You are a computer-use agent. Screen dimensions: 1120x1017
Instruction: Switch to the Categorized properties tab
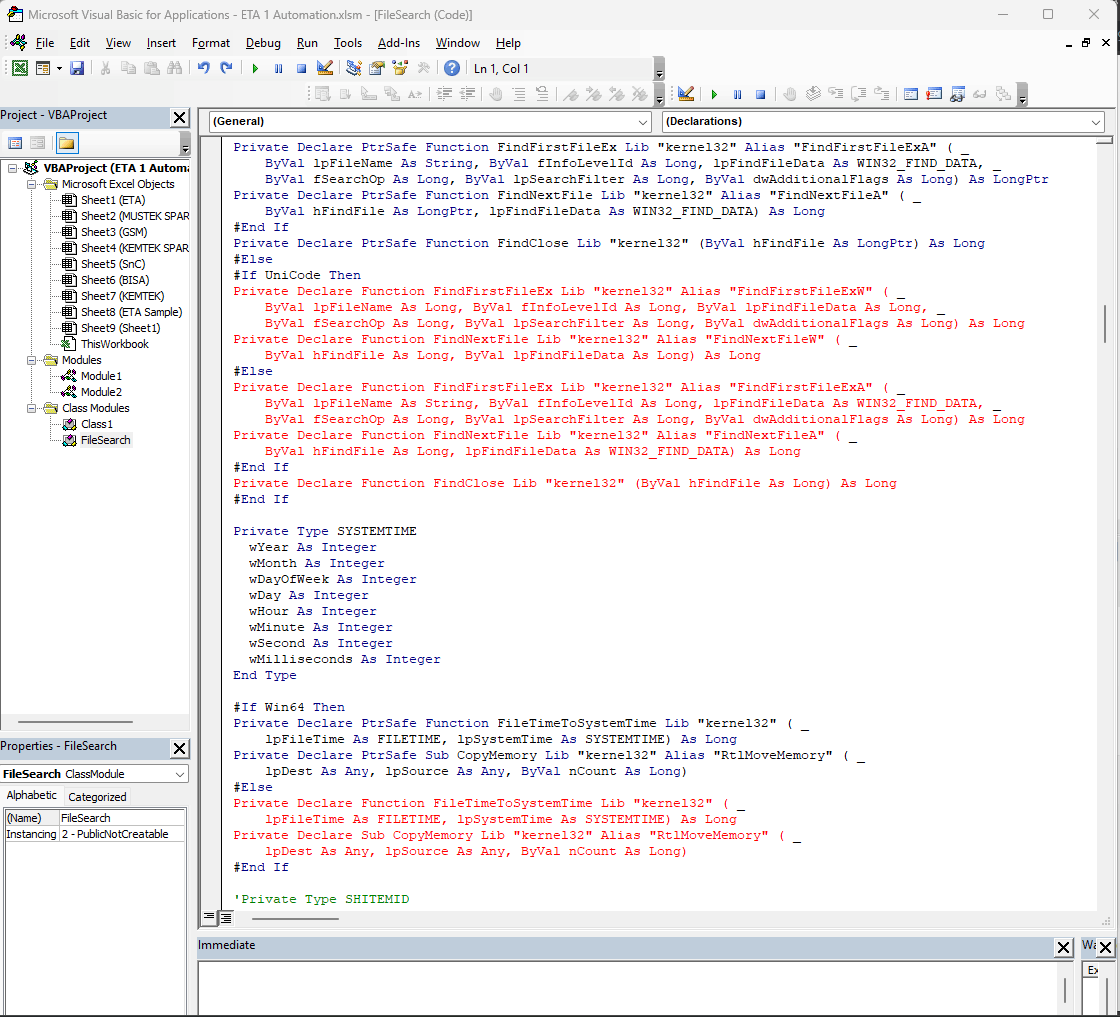[97, 797]
